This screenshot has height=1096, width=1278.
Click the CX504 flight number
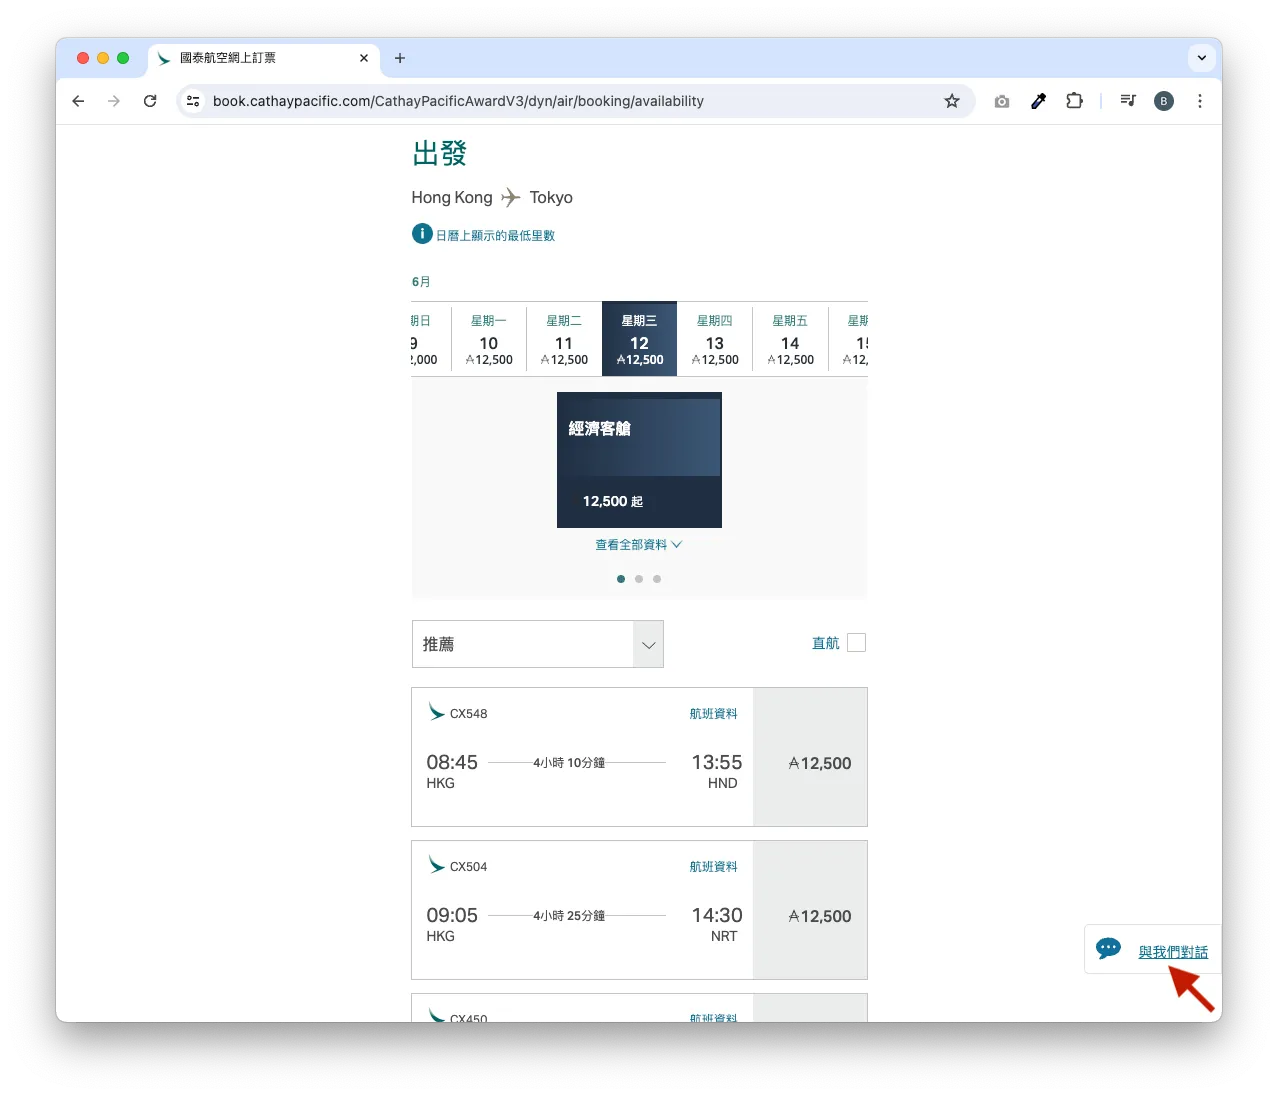468,867
